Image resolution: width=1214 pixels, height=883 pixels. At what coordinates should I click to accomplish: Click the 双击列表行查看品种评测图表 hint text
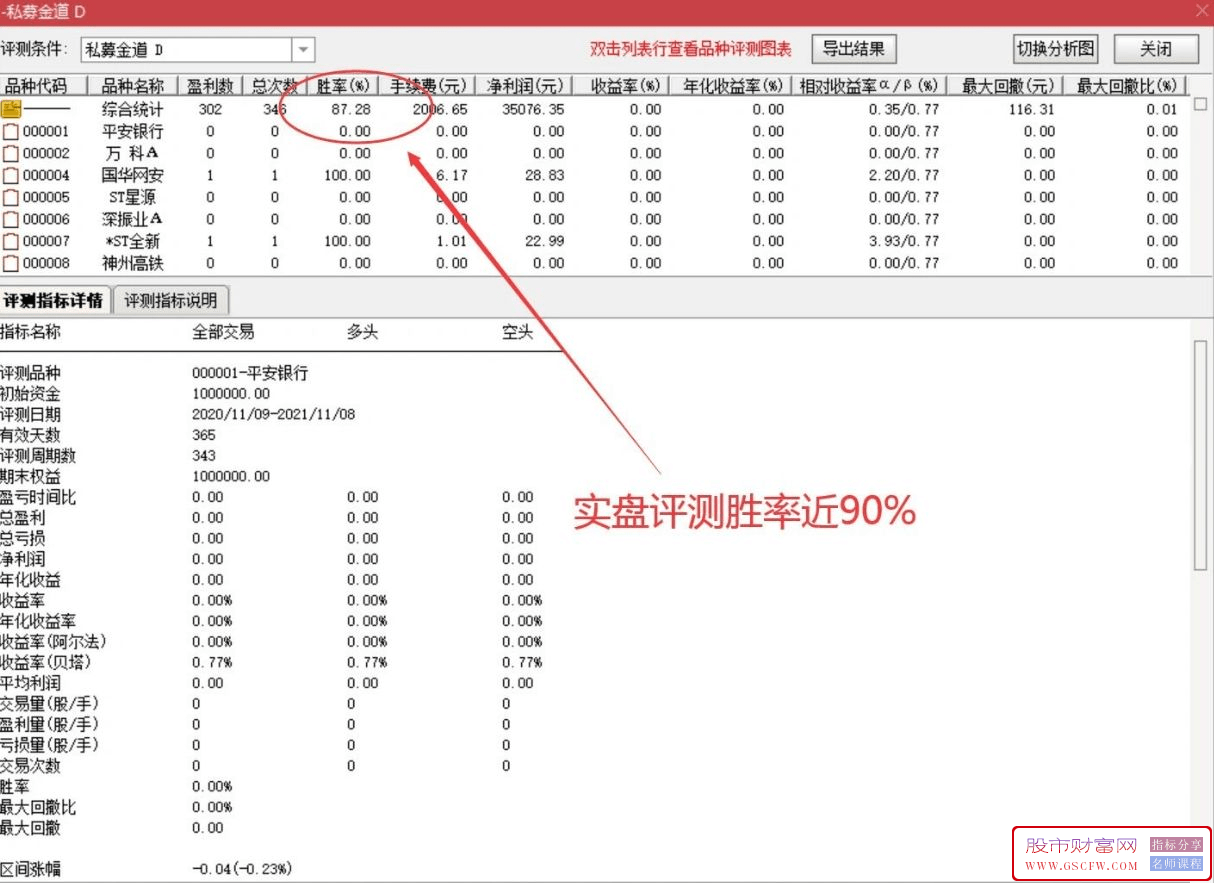(x=690, y=49)
